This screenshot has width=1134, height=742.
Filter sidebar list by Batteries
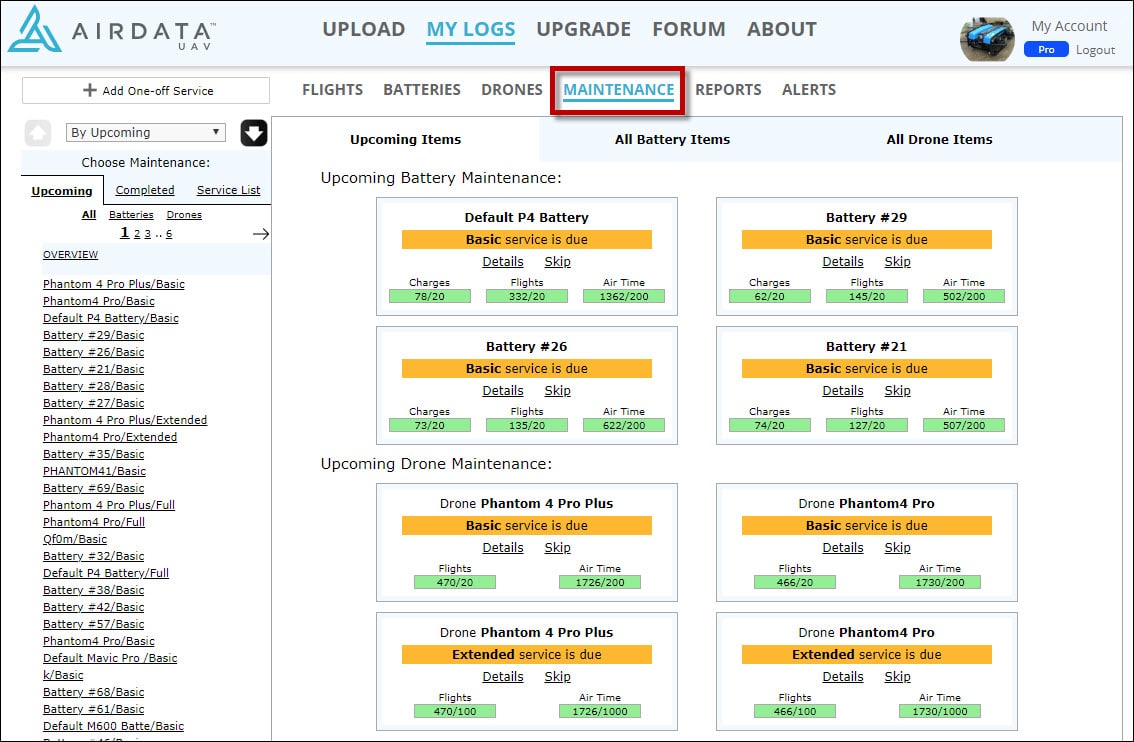coord(131,215)
